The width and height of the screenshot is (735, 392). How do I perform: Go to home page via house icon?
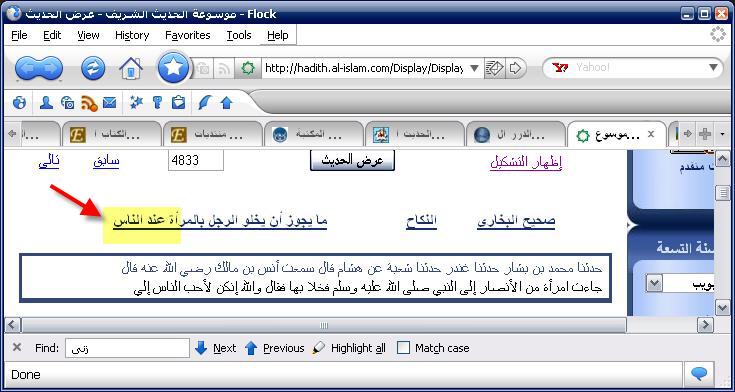[131, 68]
